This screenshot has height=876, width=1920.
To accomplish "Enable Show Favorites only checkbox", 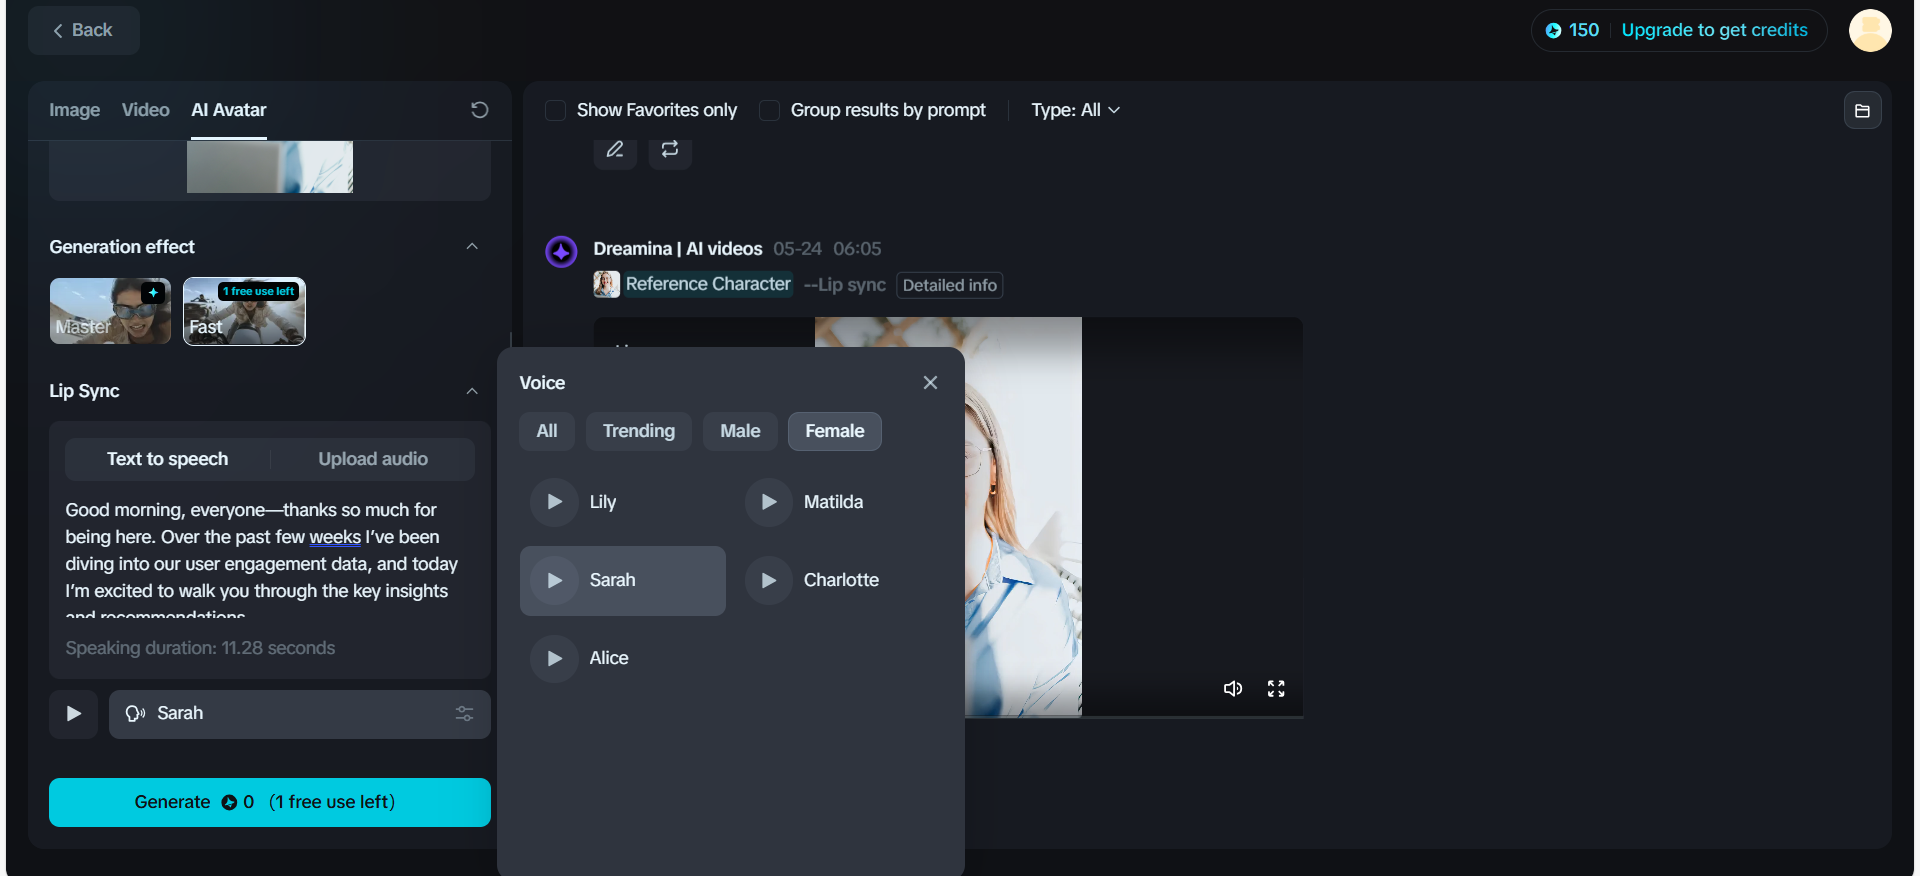I will click(x=555, y=110).
